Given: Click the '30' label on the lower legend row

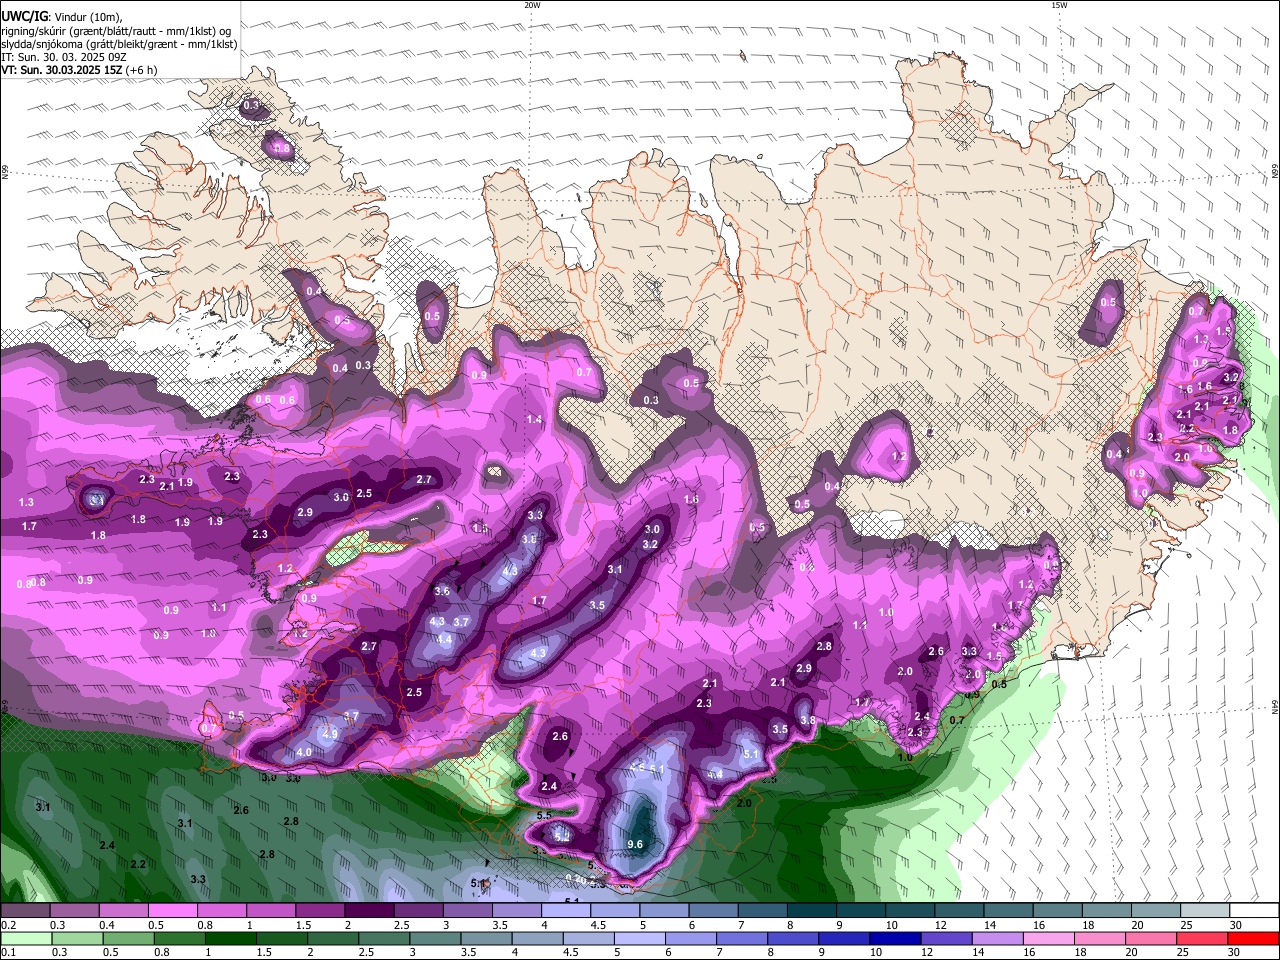Looking at the screenshot, I should coord(1234,952).
